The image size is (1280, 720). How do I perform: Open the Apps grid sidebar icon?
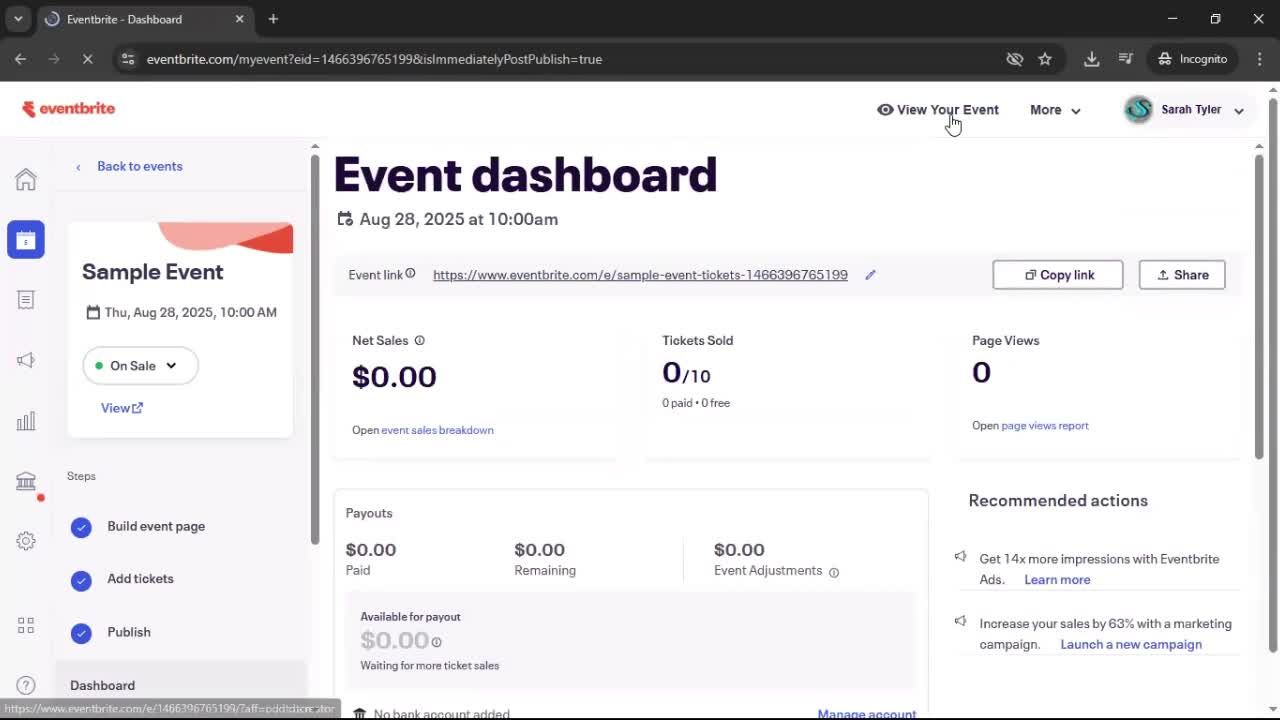tap(26, 625)
